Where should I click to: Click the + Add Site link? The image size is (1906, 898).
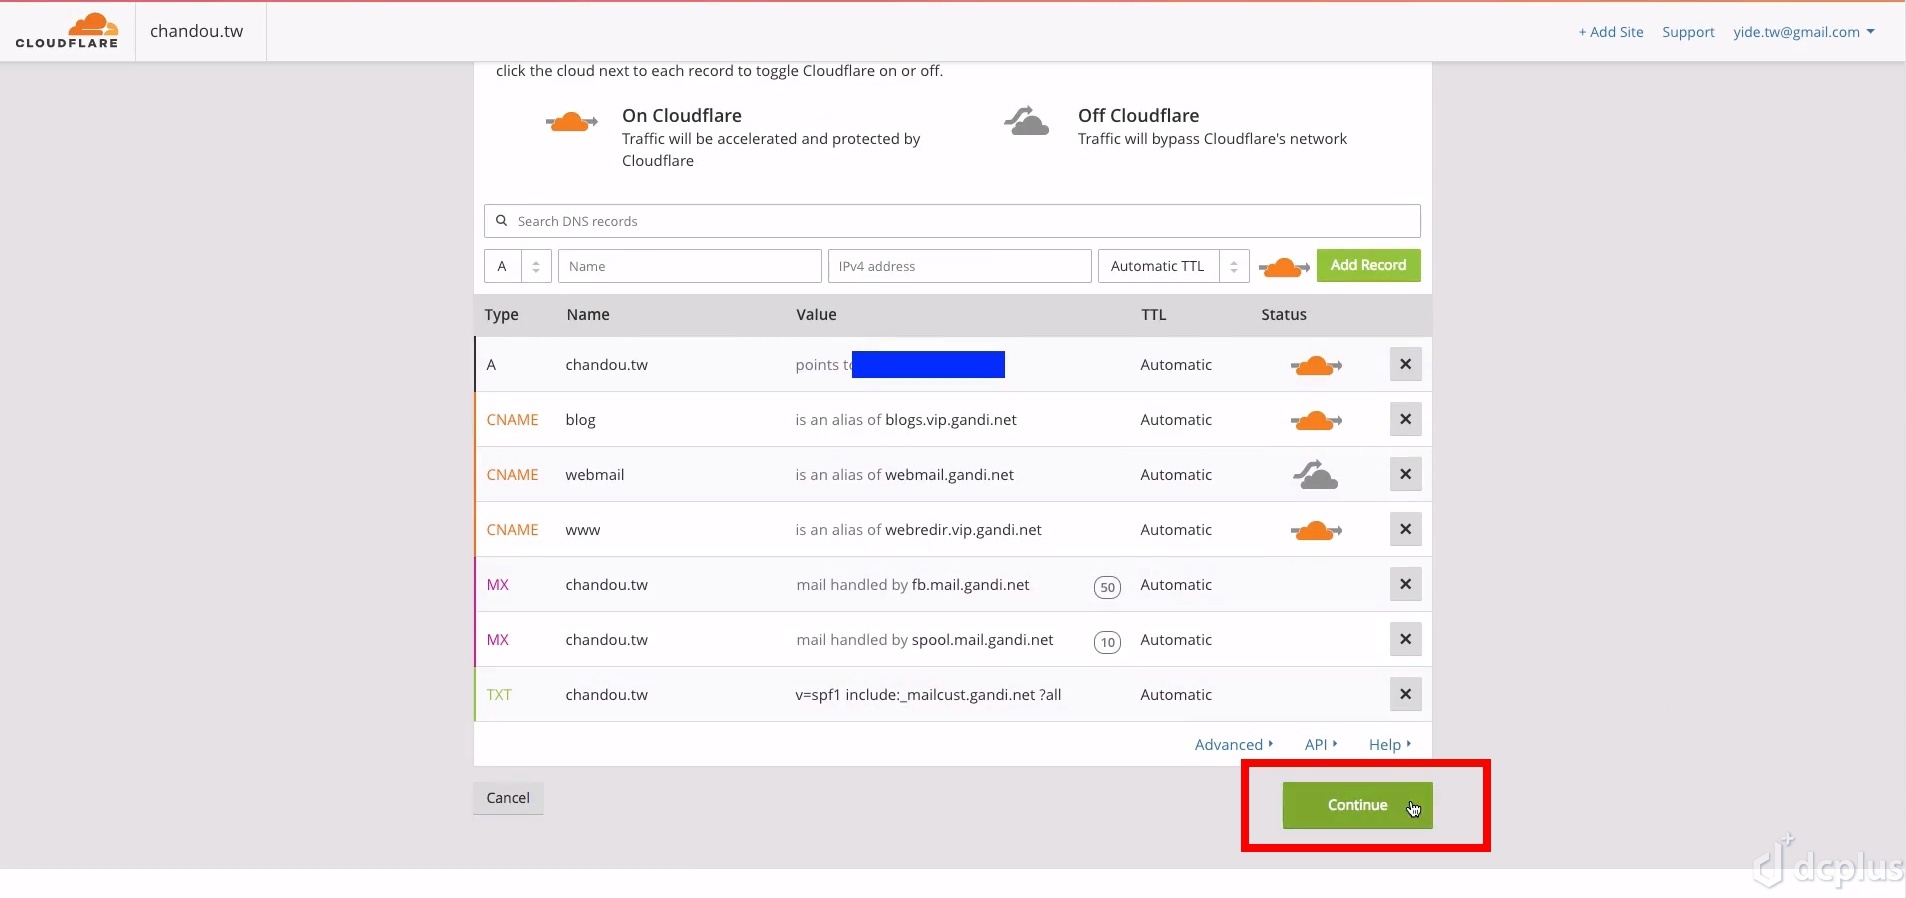1610,32
